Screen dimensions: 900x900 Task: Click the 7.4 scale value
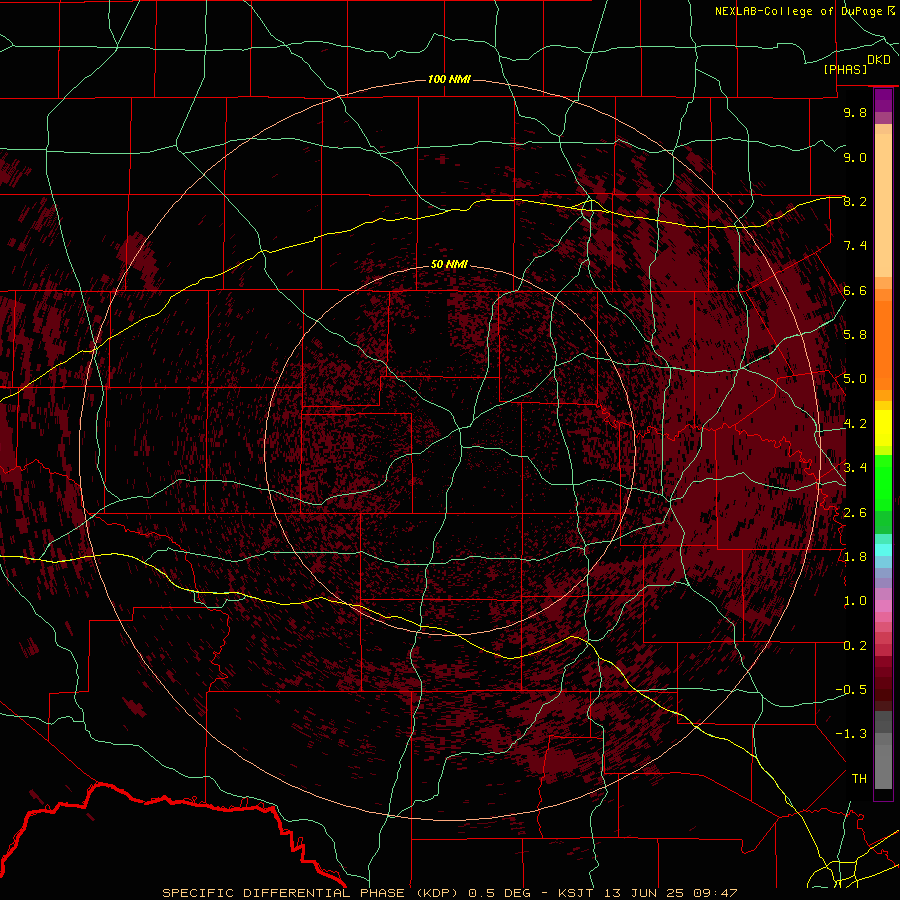855,246
